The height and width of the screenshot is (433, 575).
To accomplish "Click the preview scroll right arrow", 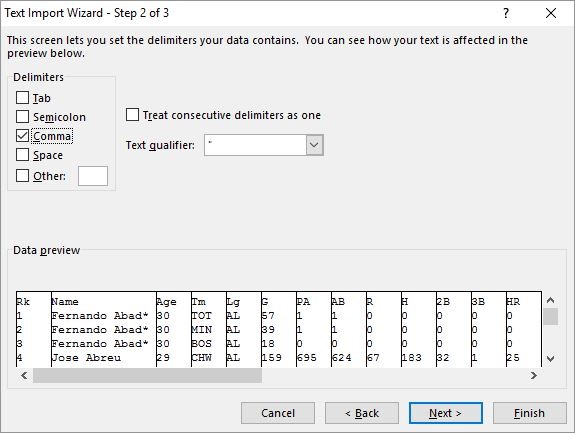I will (534, 375).
